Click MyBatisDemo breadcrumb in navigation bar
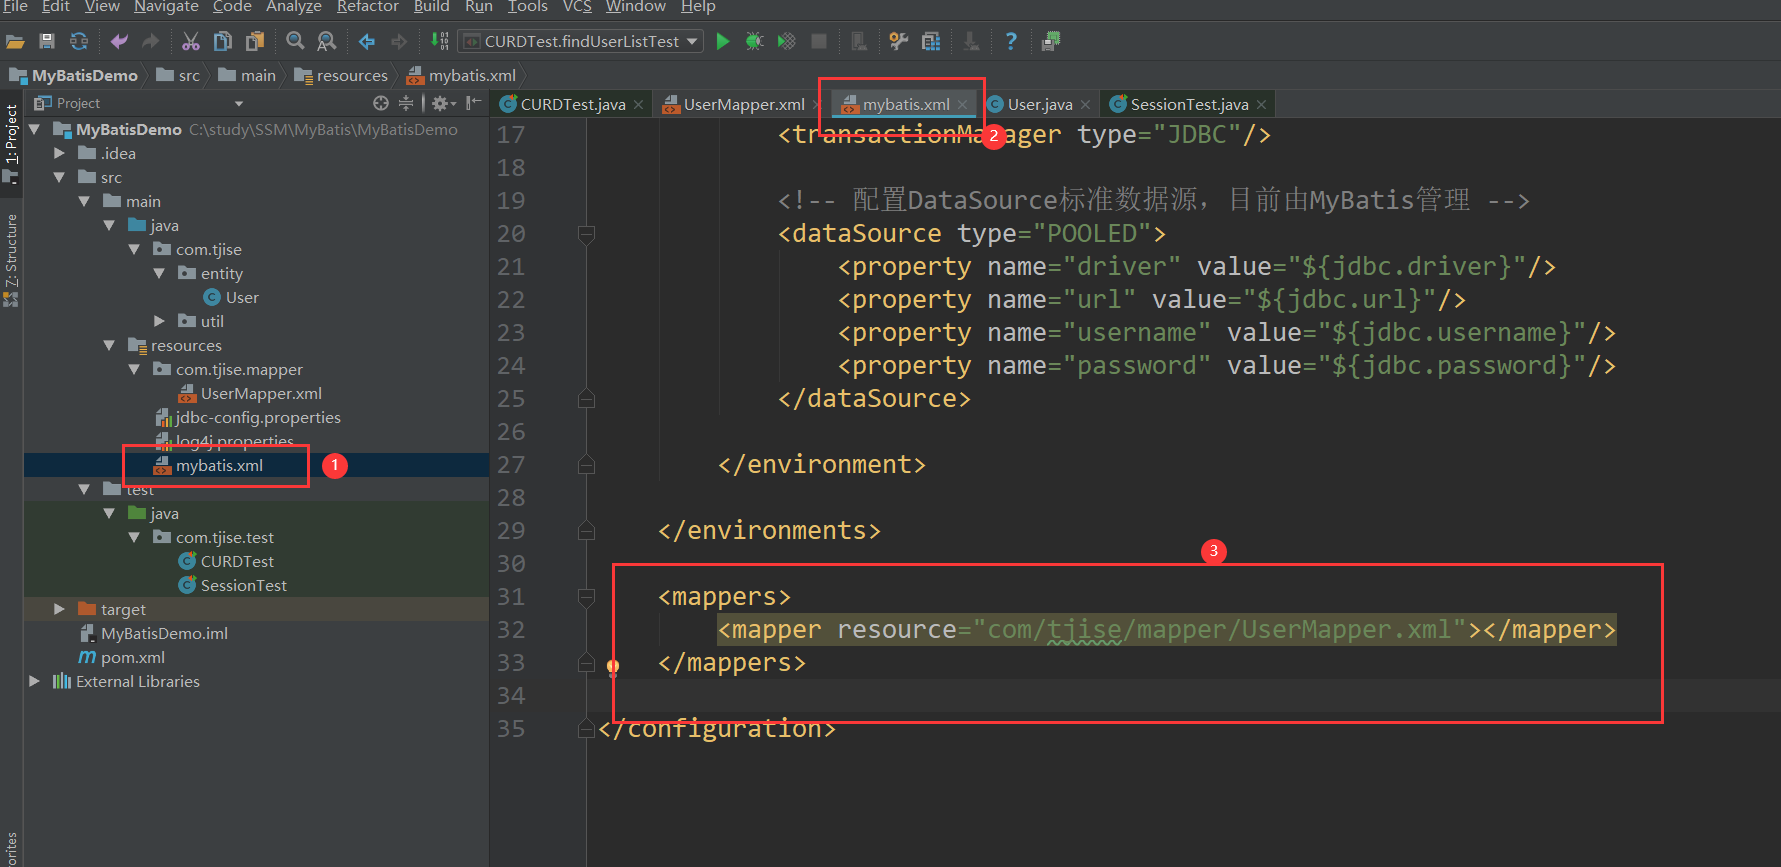The width and height of the screenshot is (1781, 867). point(74,75)
